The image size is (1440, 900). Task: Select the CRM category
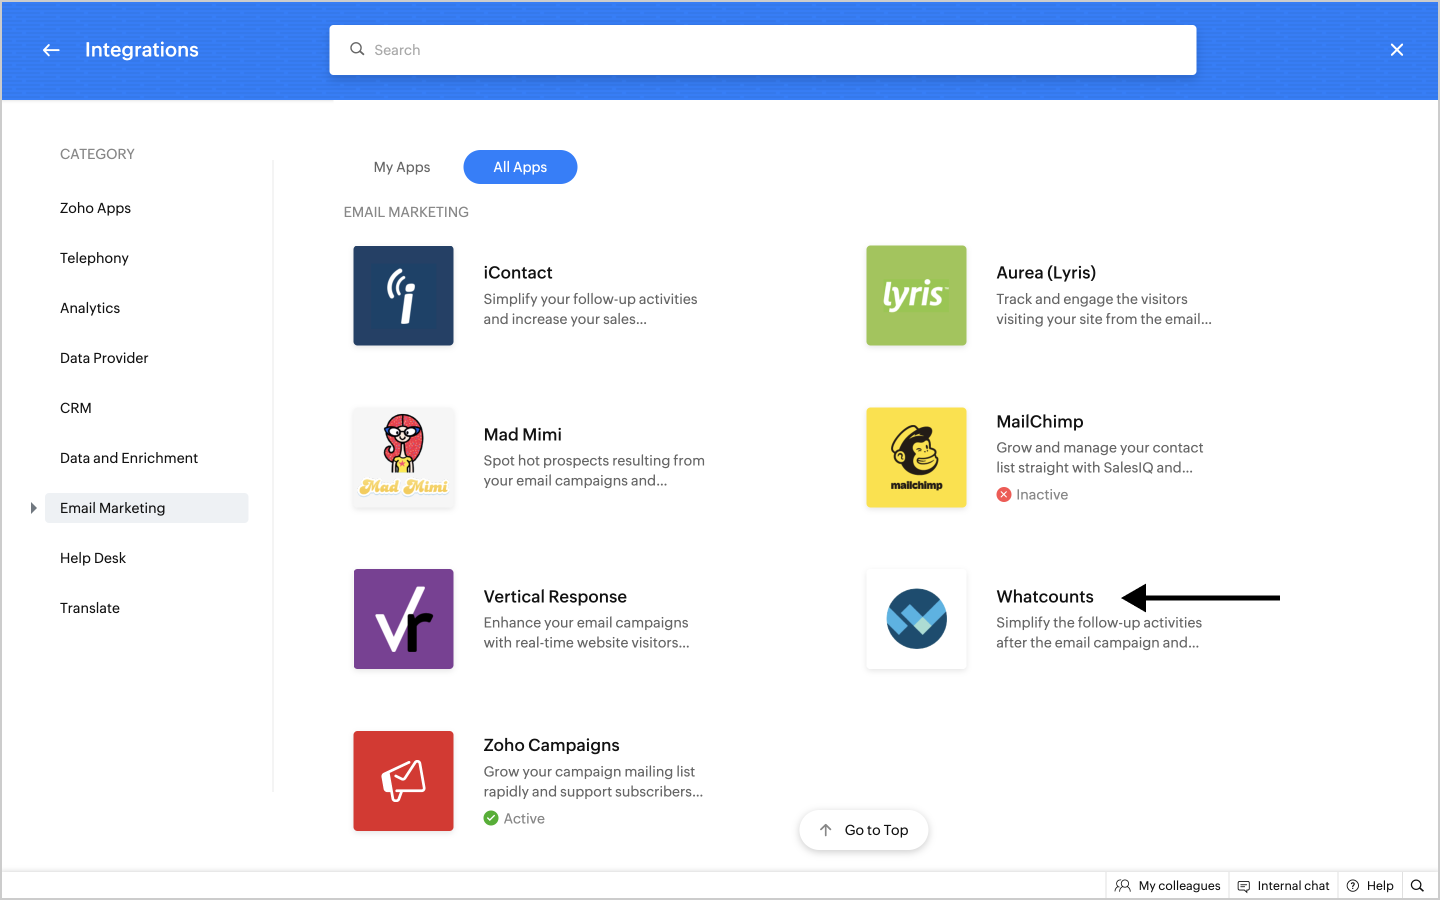[76, 408]
